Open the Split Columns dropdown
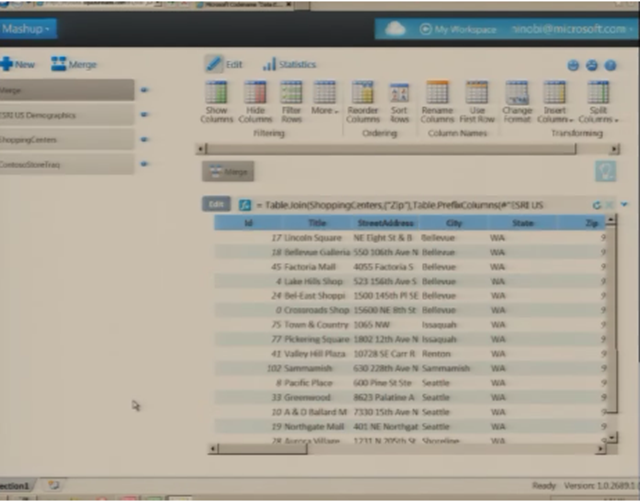Screen dimensions: 640x502 (x=598, y=102)
